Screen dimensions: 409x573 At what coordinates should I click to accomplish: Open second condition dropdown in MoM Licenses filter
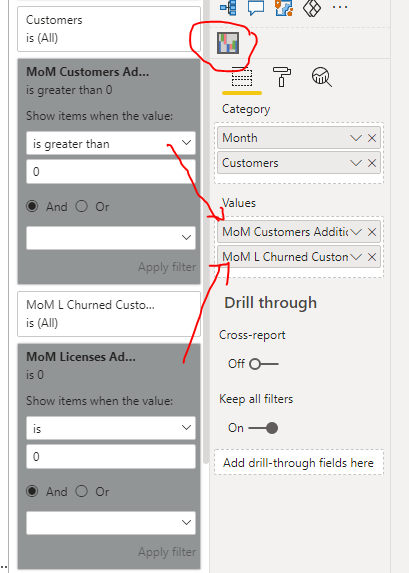[x=111, y=523]
